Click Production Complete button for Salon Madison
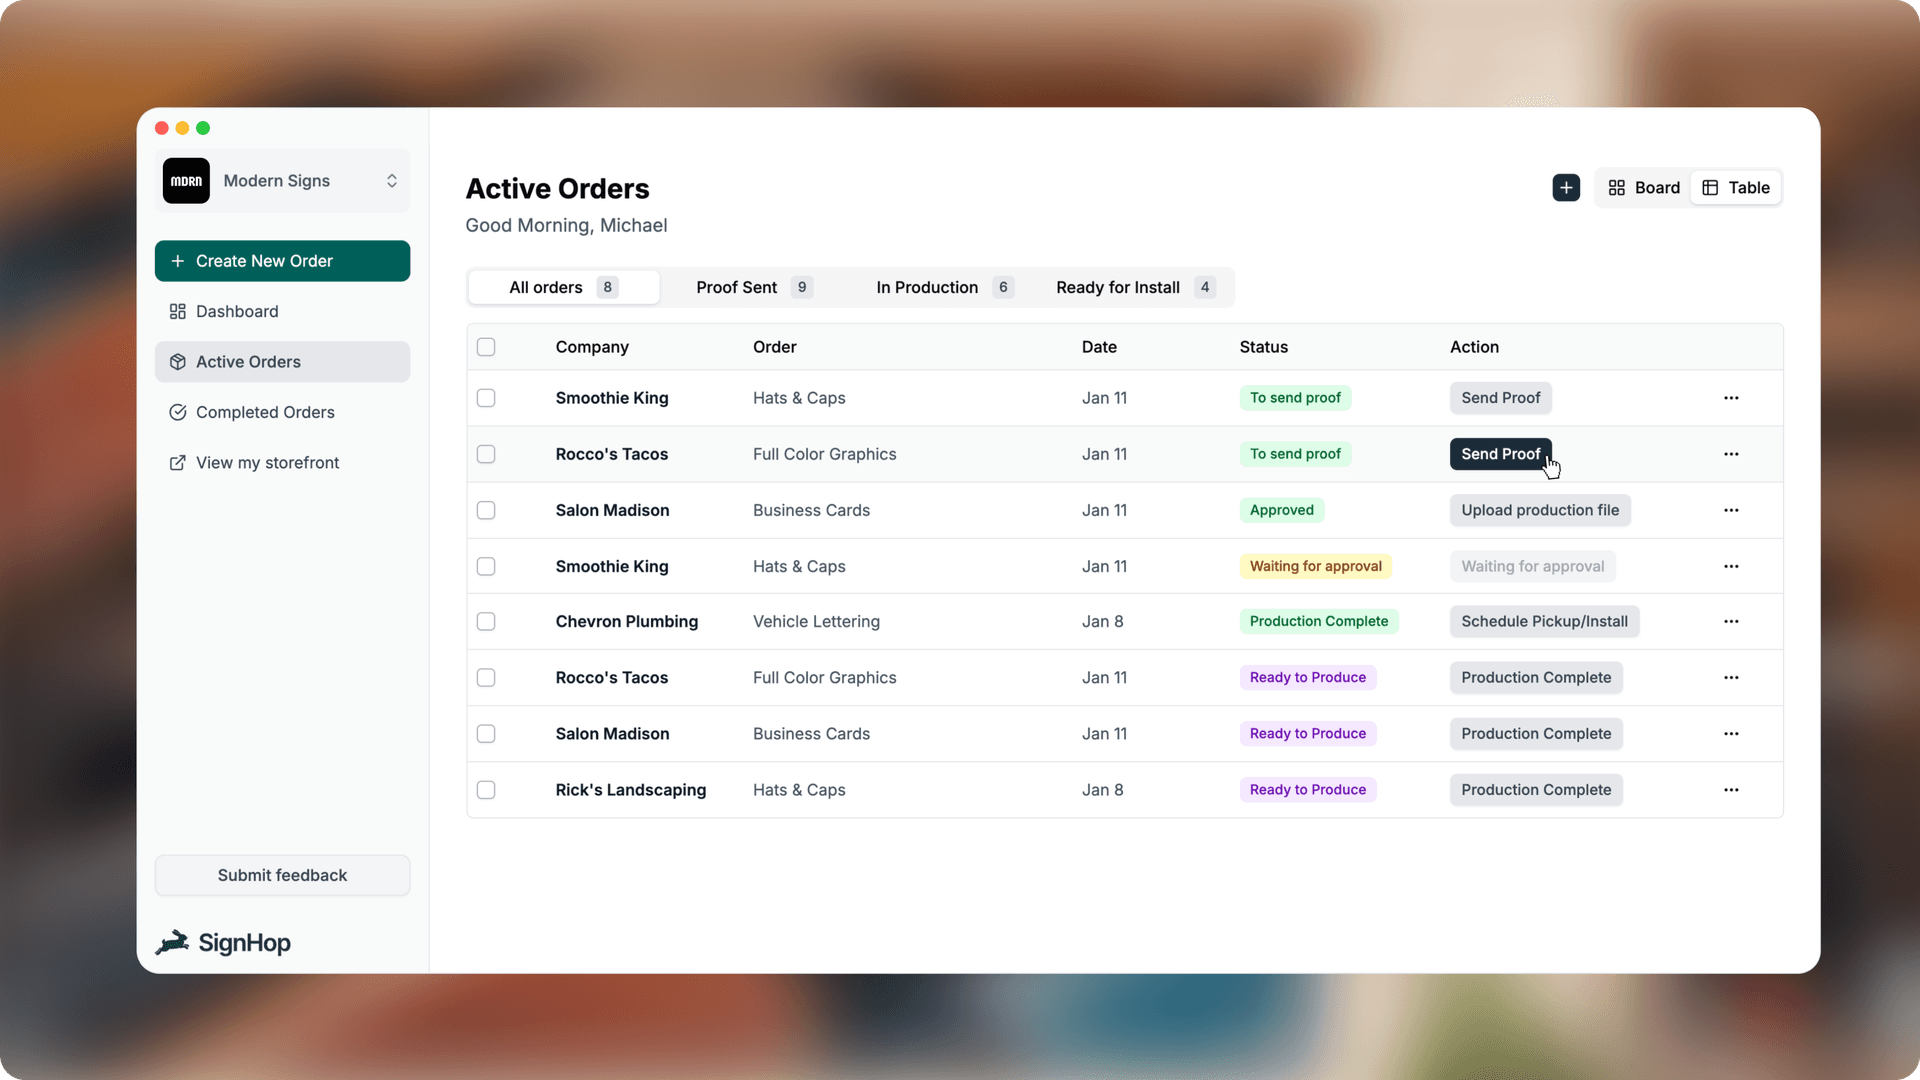Viewport: 1920px width, 1080px height. tap(1536, 733)
